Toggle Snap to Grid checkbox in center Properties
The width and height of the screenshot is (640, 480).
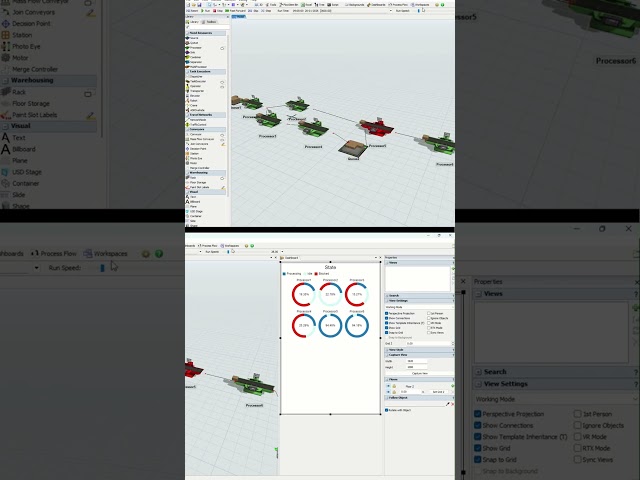[x=387, y=333]
